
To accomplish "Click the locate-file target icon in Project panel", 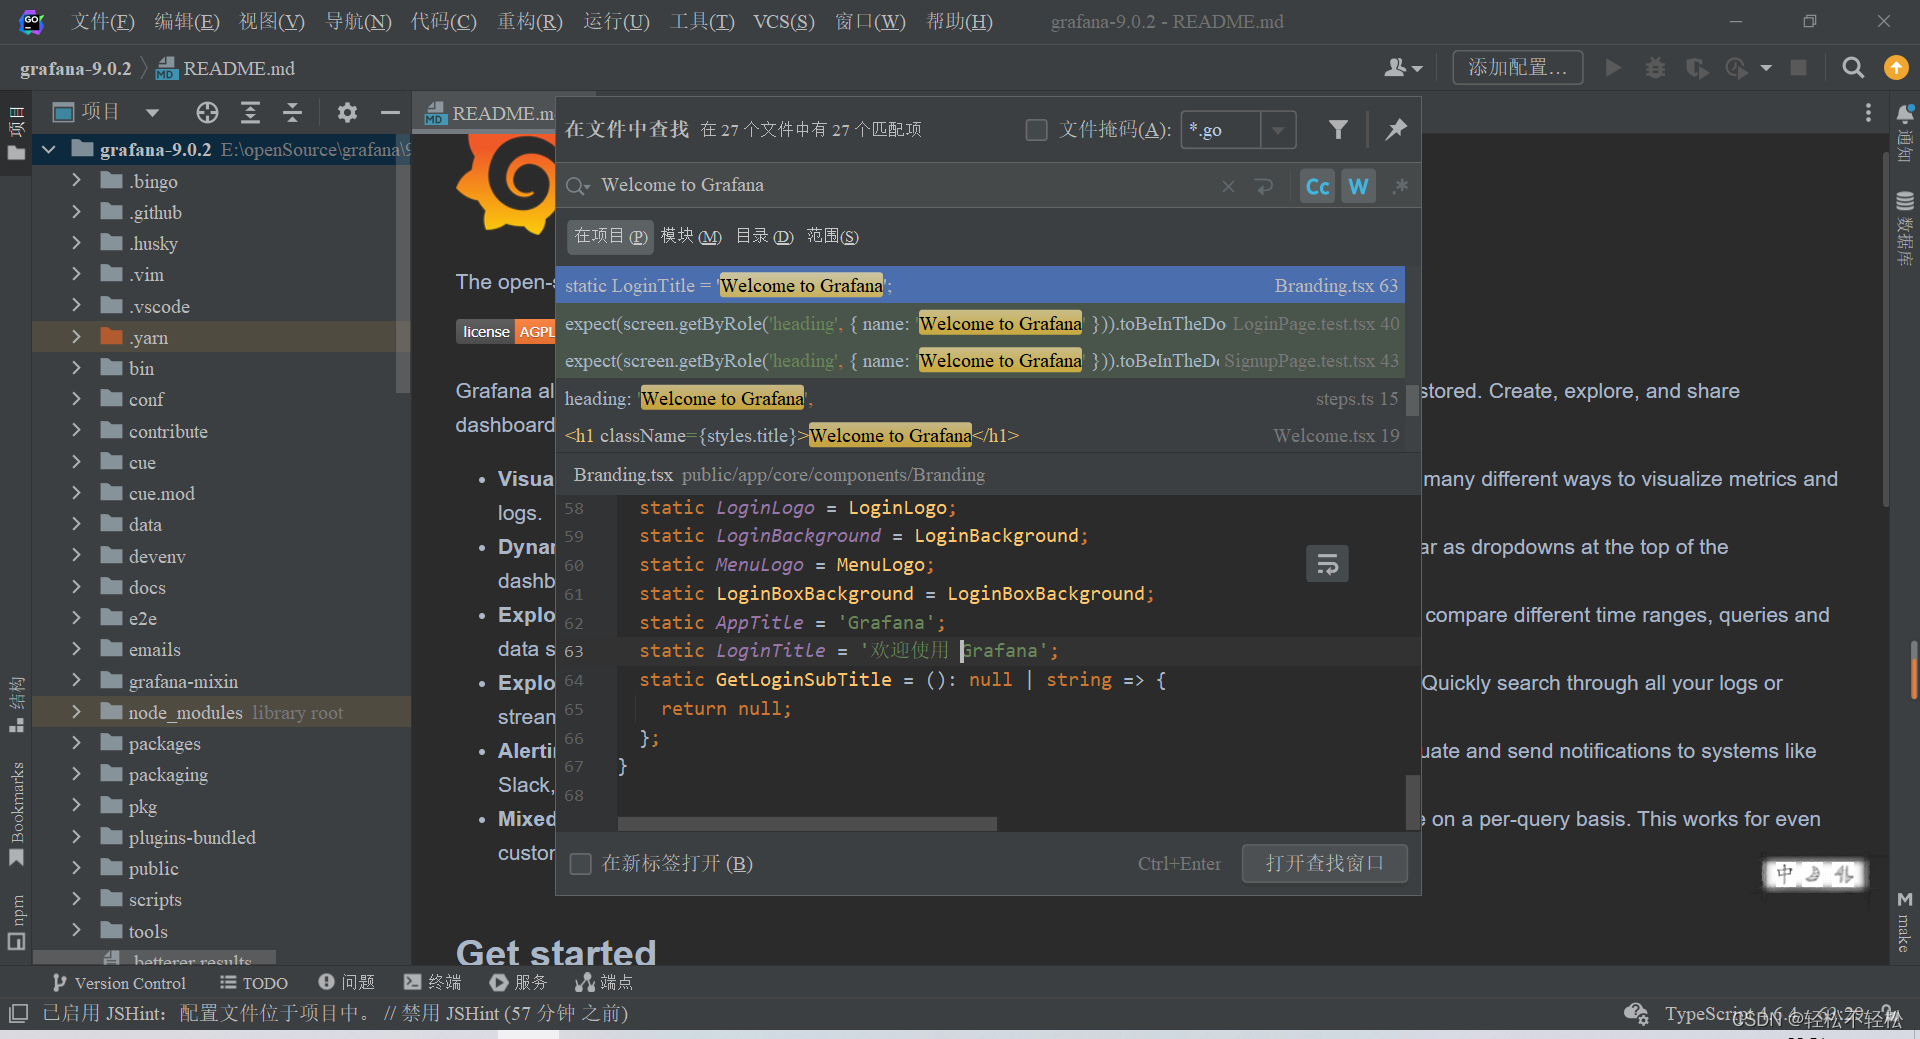I will pyautogui.click(x=207, y=112).
